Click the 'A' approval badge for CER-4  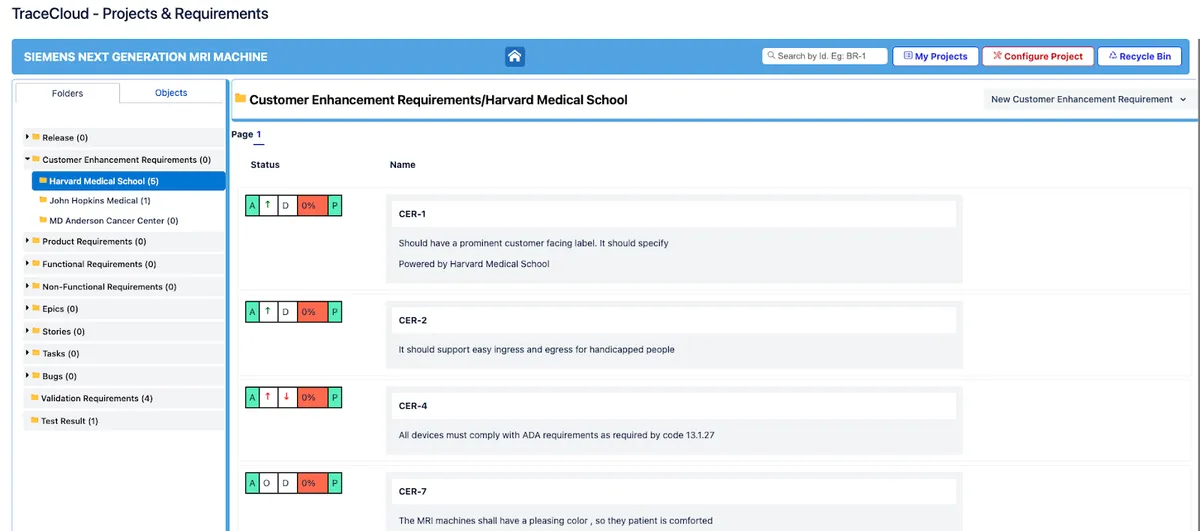click(x=253, y=397)
